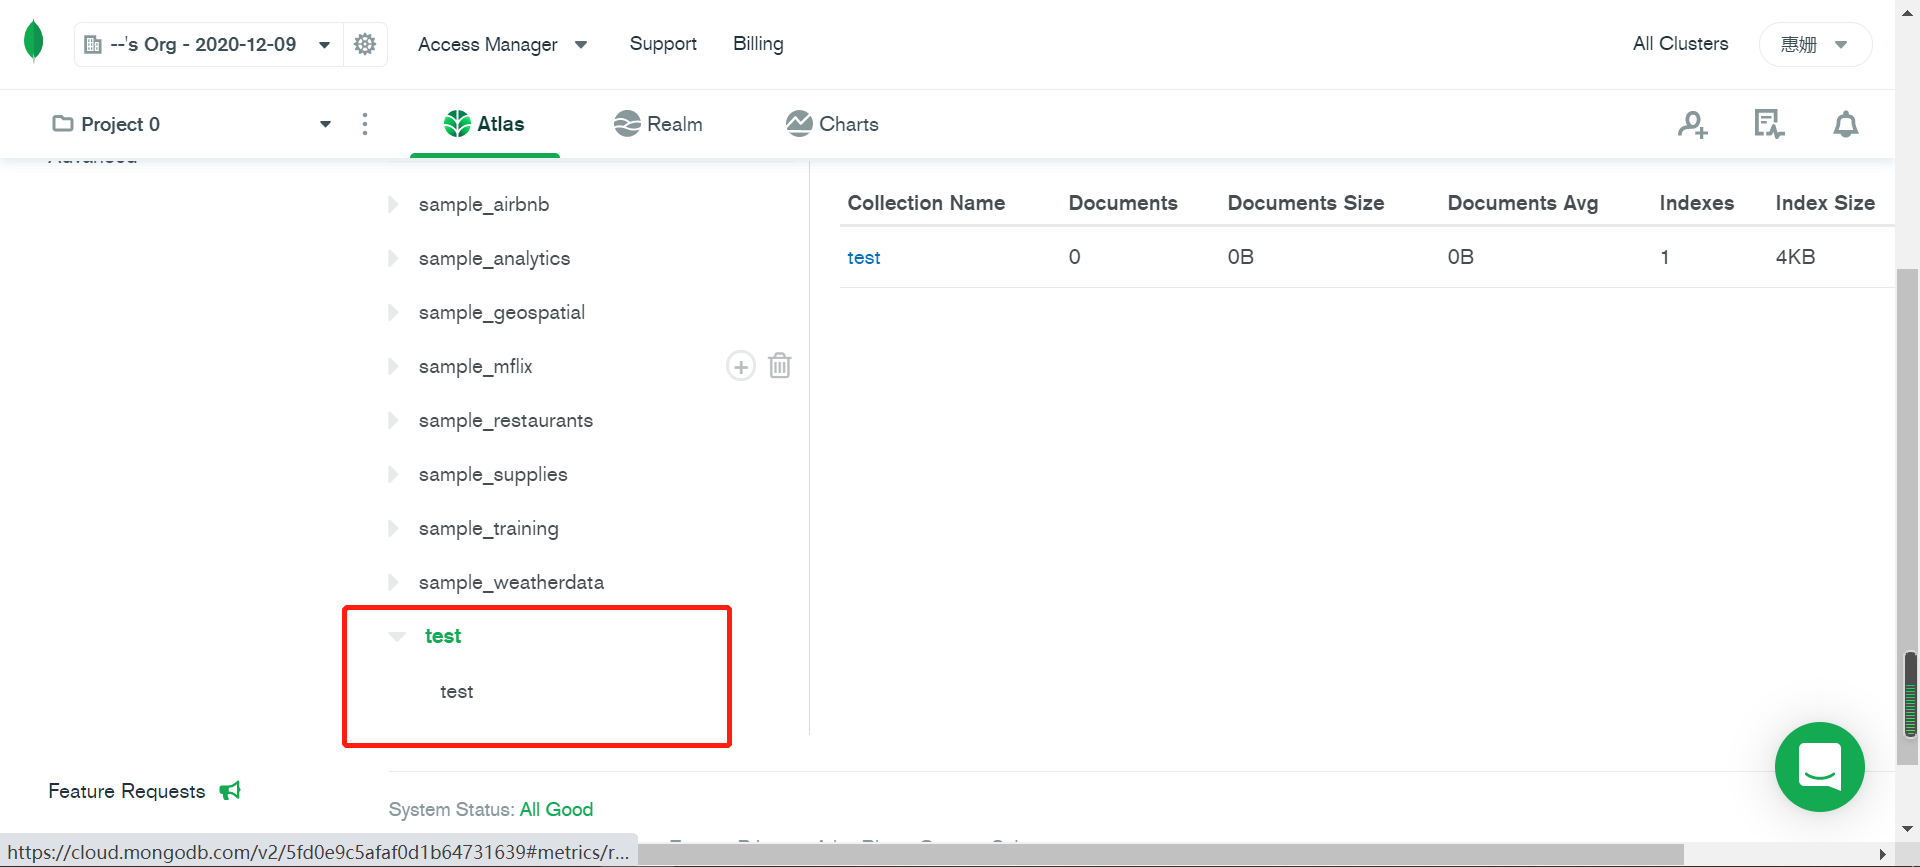
Task: Delete sample_mflix database trash icon
Action: click(780, 365)
